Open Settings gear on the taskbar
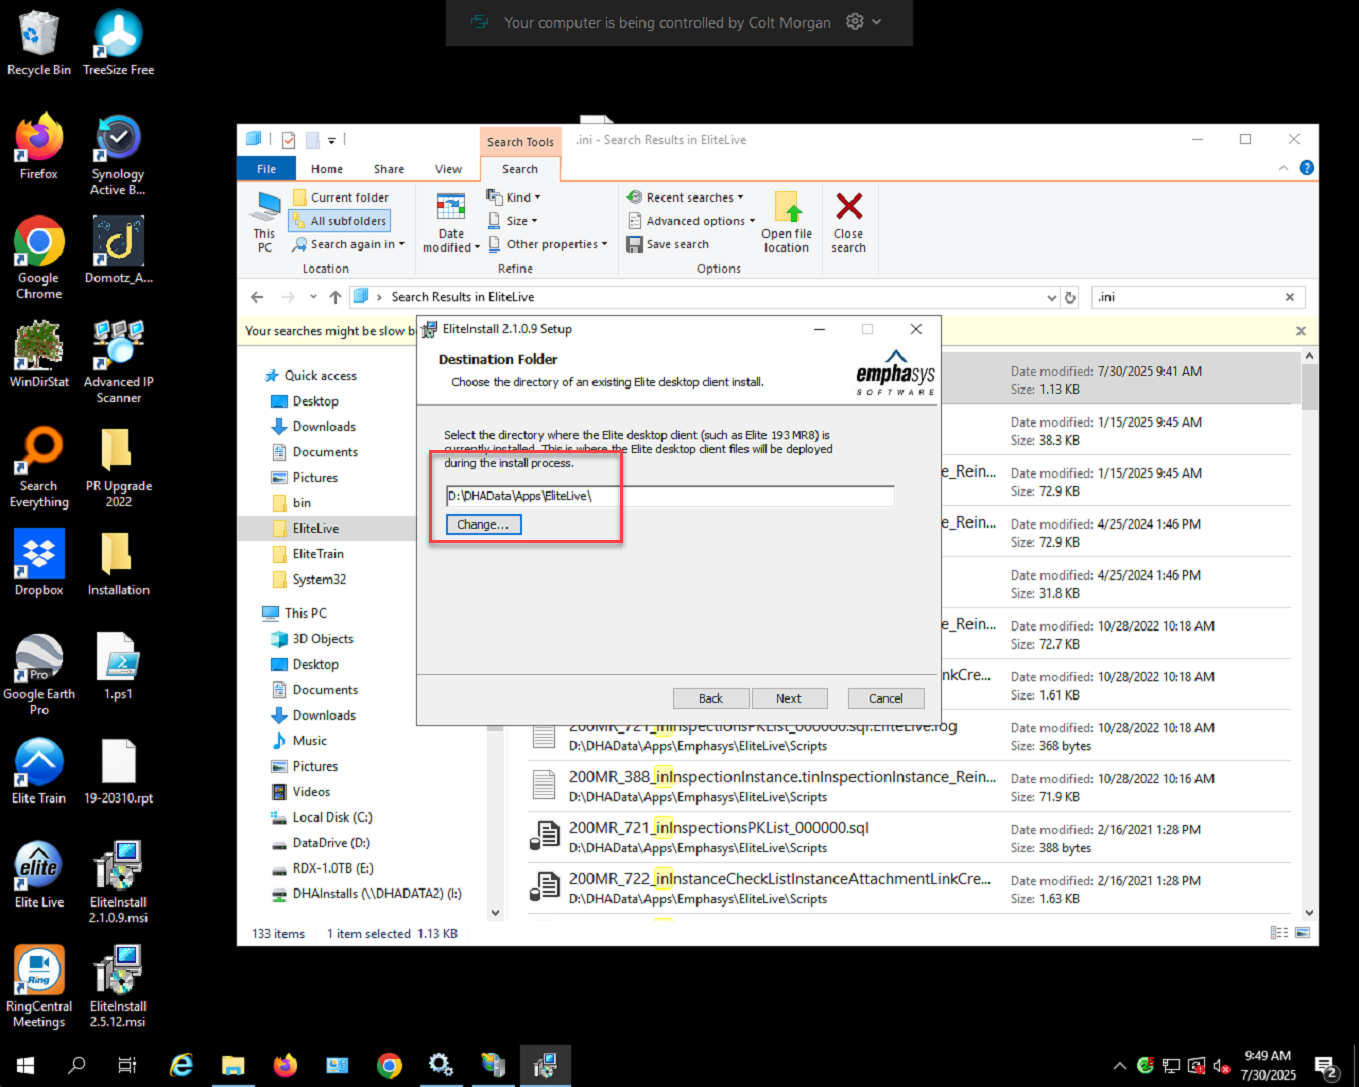The width and height of the screenshot is (1359, 1087). tap(440, 1065)
